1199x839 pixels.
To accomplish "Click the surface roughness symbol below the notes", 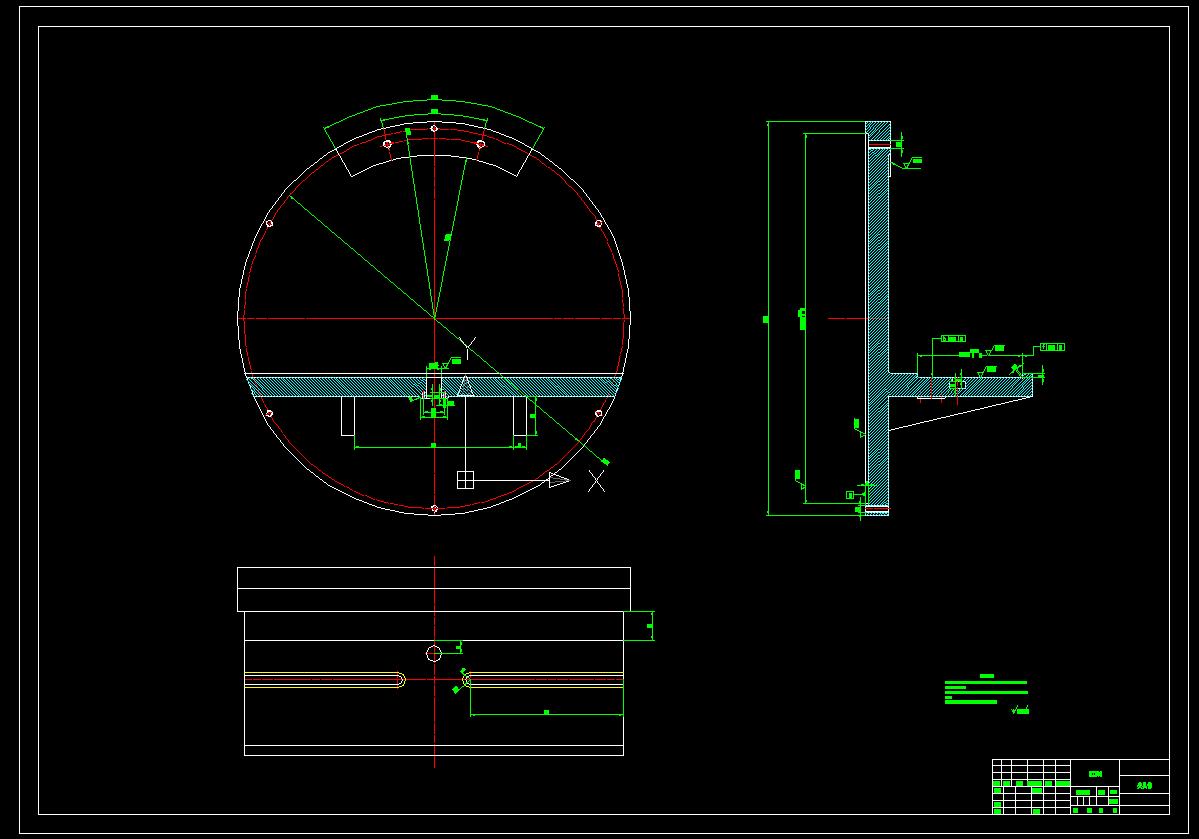I will point(1021,711).
